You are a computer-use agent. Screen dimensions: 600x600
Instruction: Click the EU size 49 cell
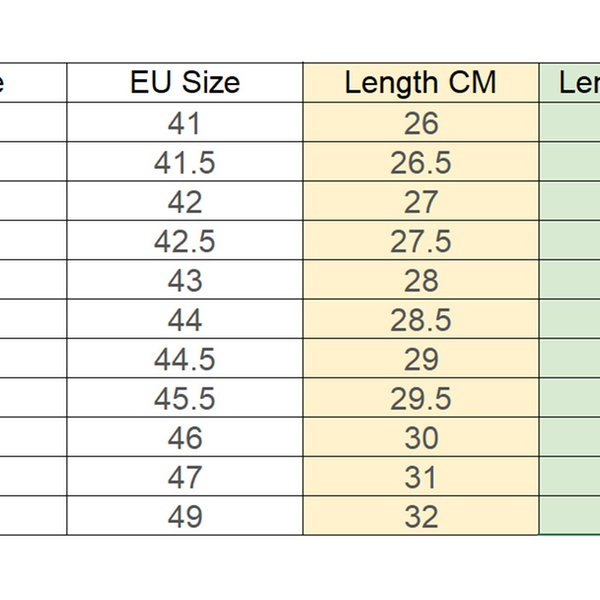(185, 516)
